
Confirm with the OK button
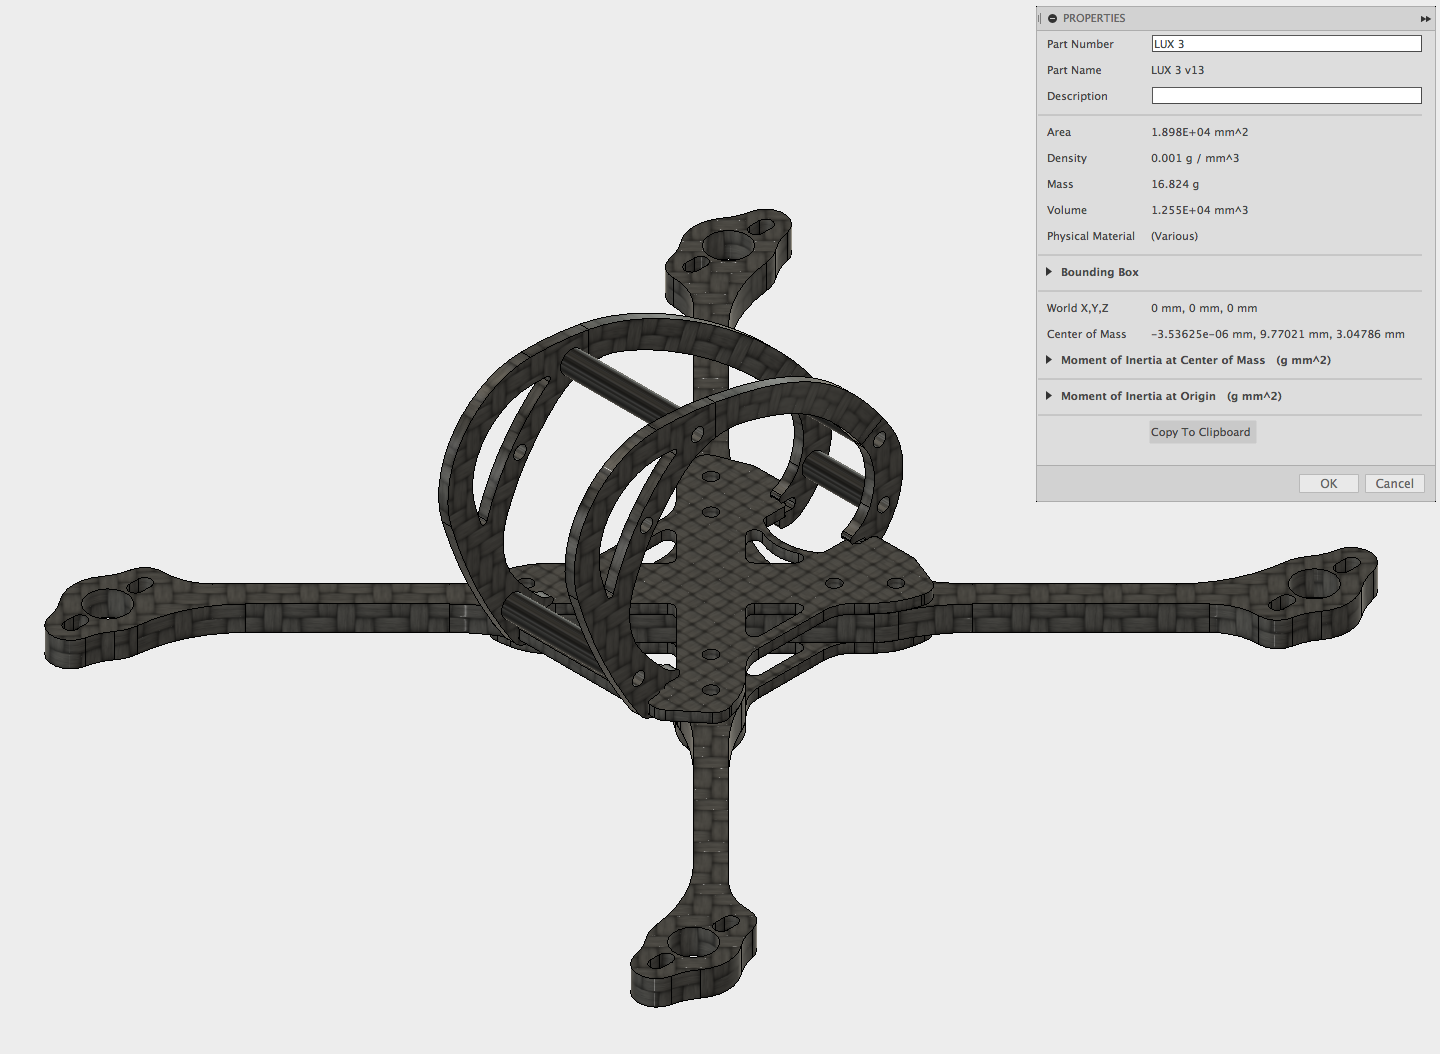click(1328, 484)
